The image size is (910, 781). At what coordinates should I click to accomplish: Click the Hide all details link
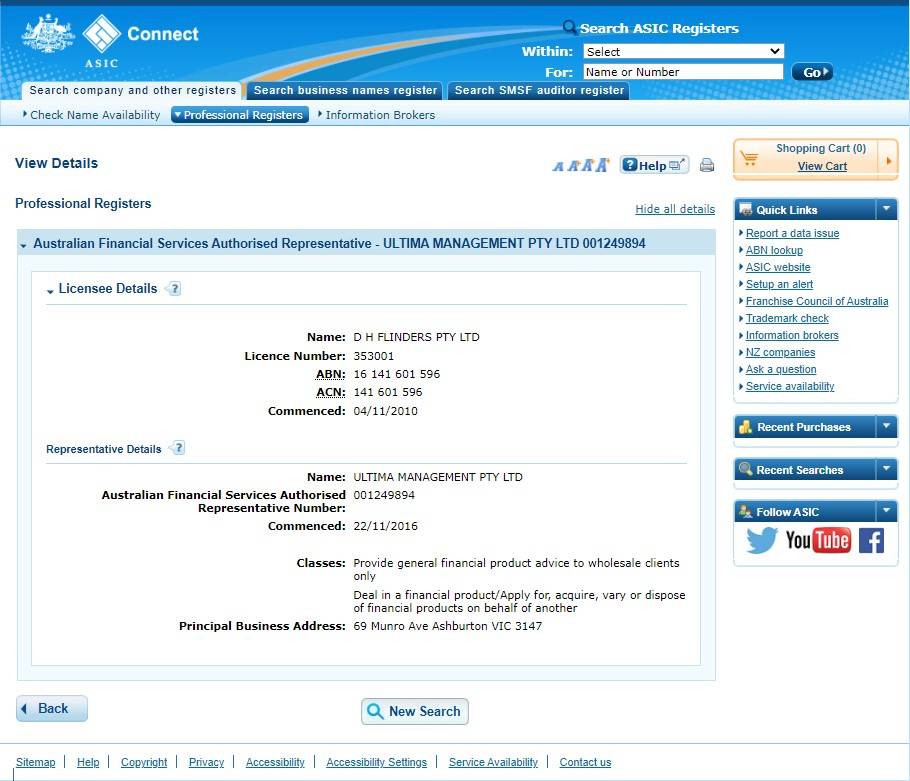point(675,209)
